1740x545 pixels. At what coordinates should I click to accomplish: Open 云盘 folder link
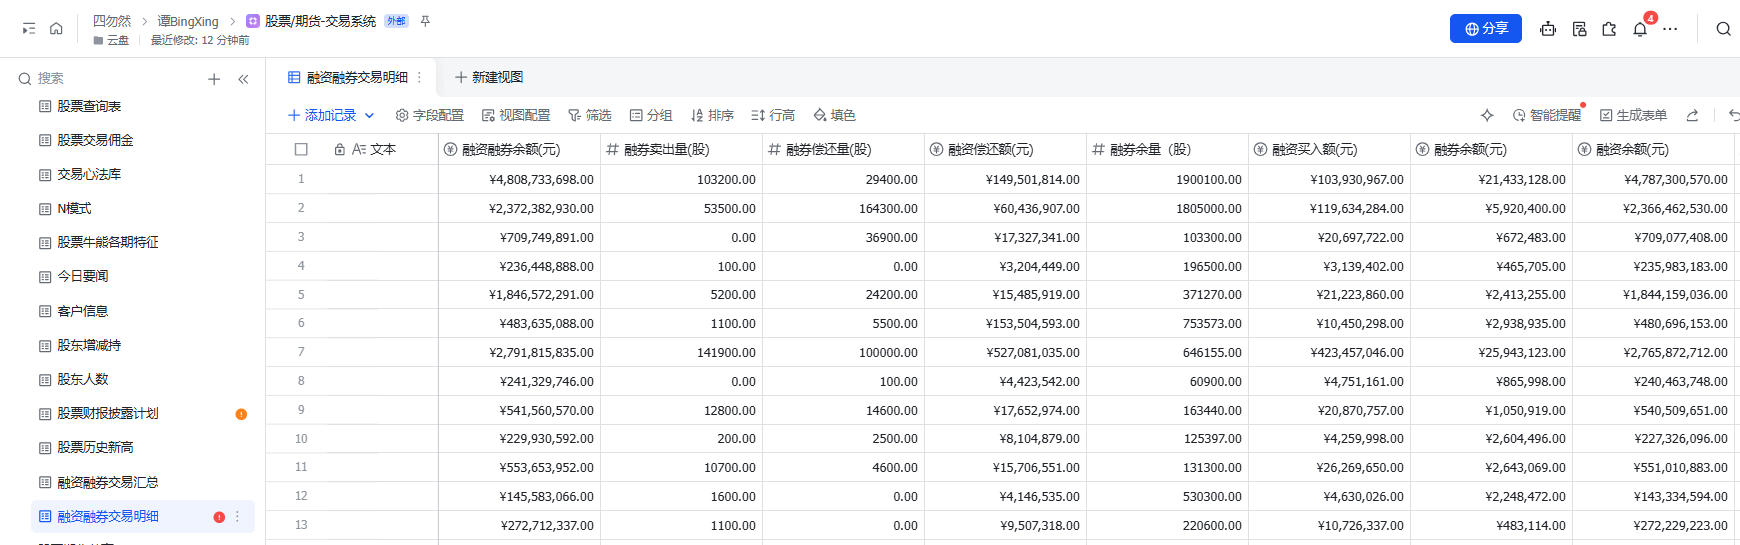[111, 40]
